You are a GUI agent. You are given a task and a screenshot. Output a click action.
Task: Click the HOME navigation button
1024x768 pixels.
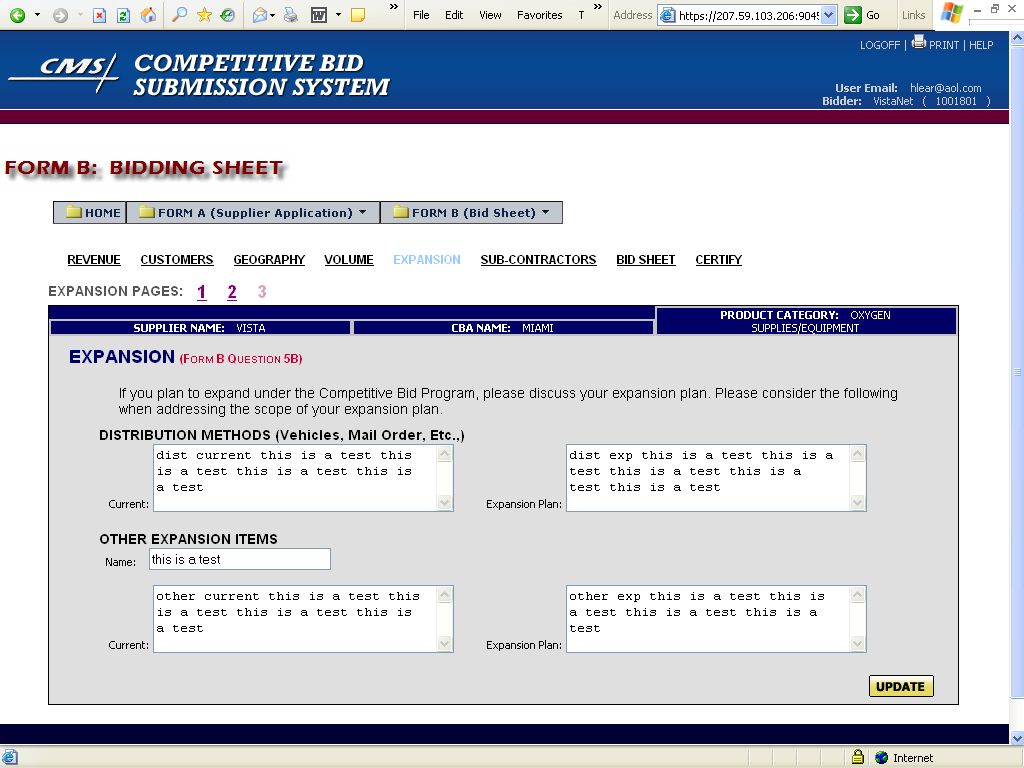(90, 213)
